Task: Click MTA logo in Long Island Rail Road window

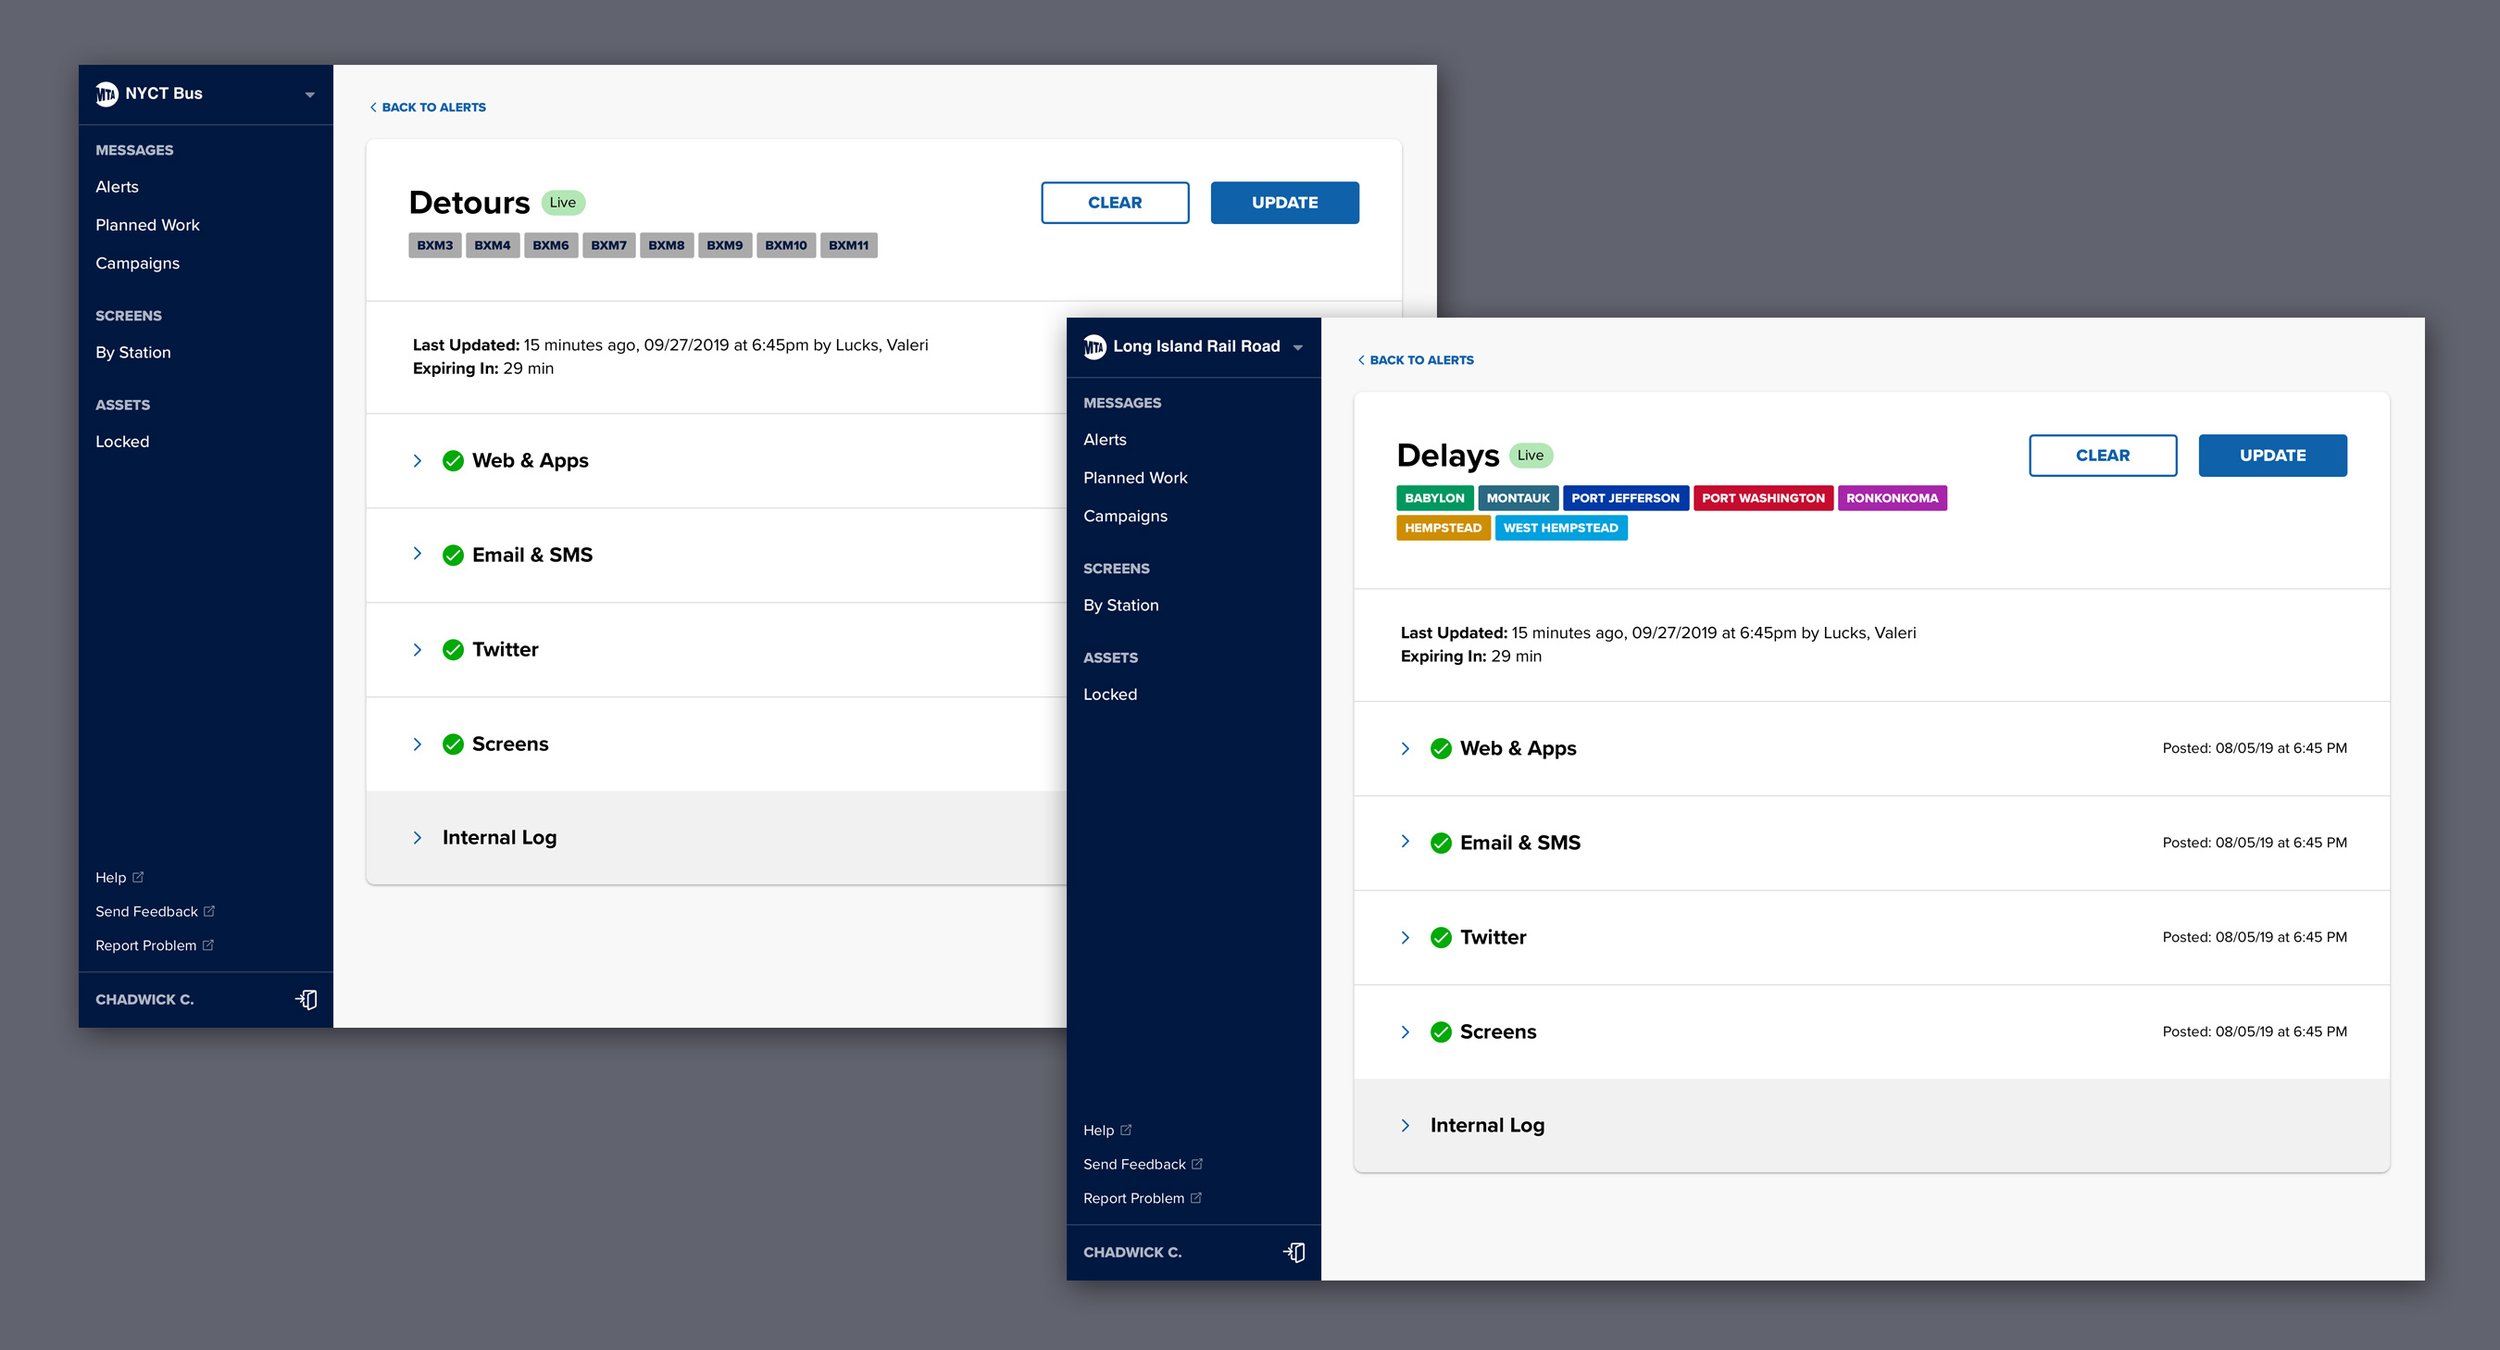Action: pos(1095,347)
